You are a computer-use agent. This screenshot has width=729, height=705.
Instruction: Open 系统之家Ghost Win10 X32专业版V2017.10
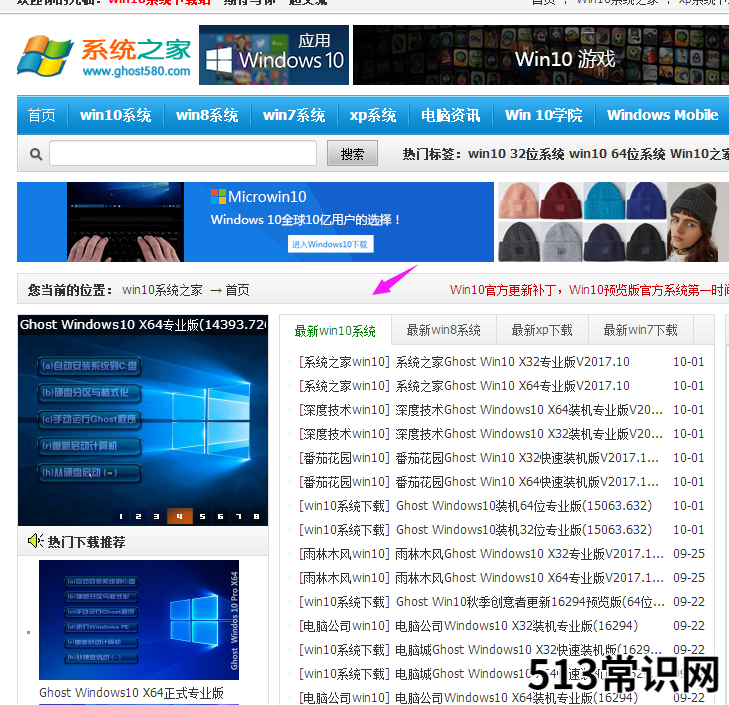[512, 362]
